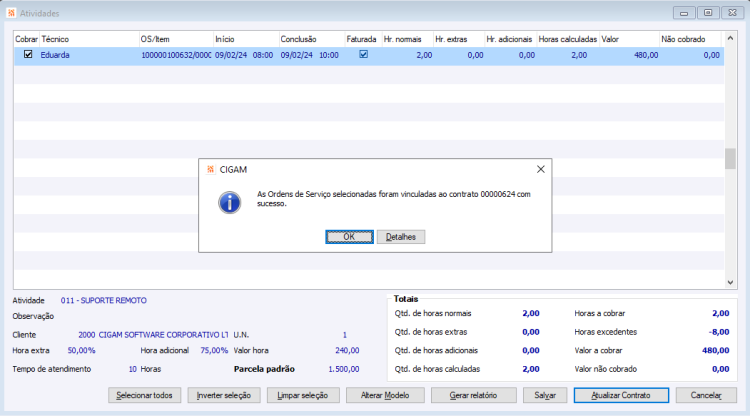This screenshot has height=416, width=750.
Task: Click the Hr. normais column header
Action: coord(407,39)
